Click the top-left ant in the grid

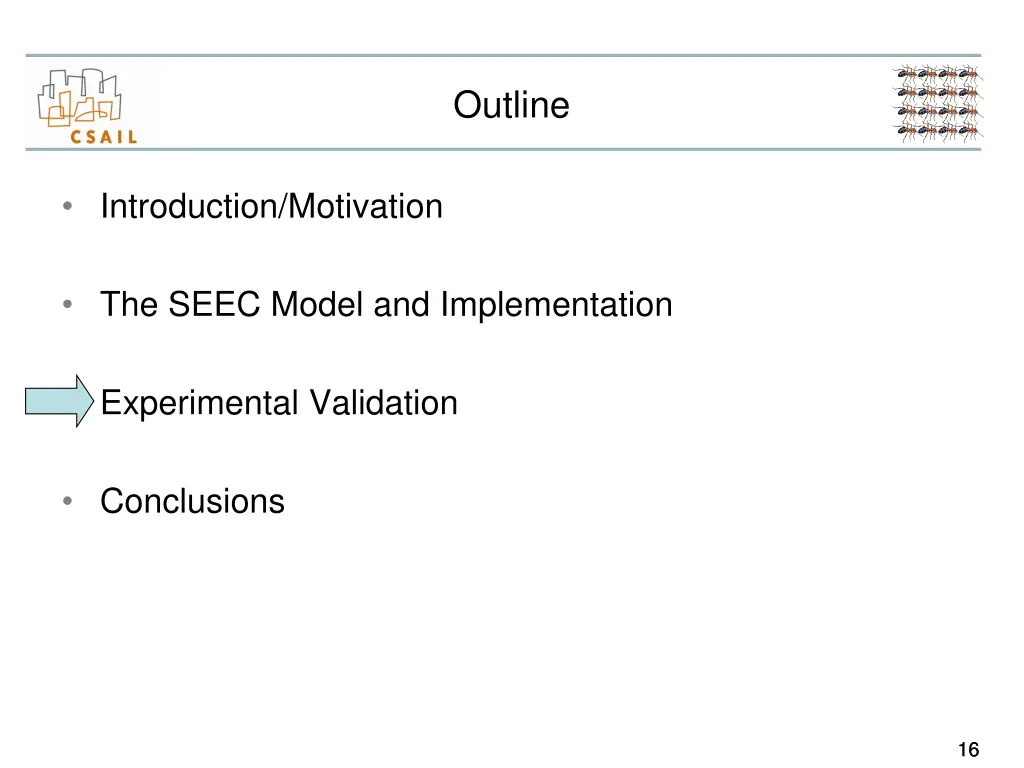pos(905,73)
